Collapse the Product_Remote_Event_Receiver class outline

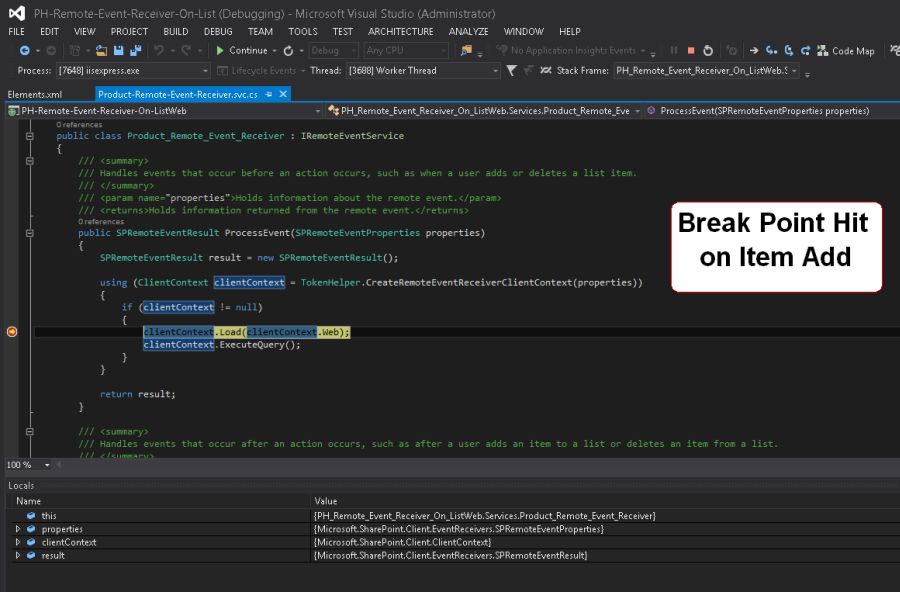pyautogui.click(x=30, y=136)
